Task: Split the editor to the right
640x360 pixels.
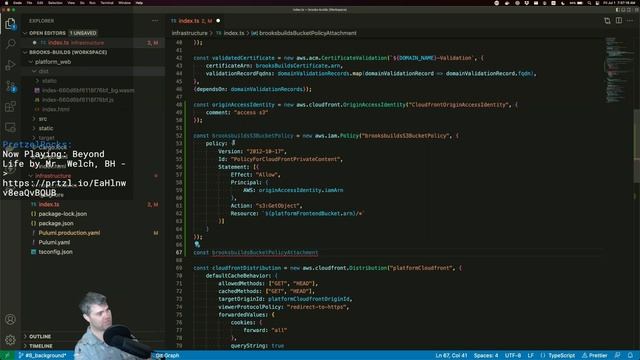Action: [x=619, y=20]
